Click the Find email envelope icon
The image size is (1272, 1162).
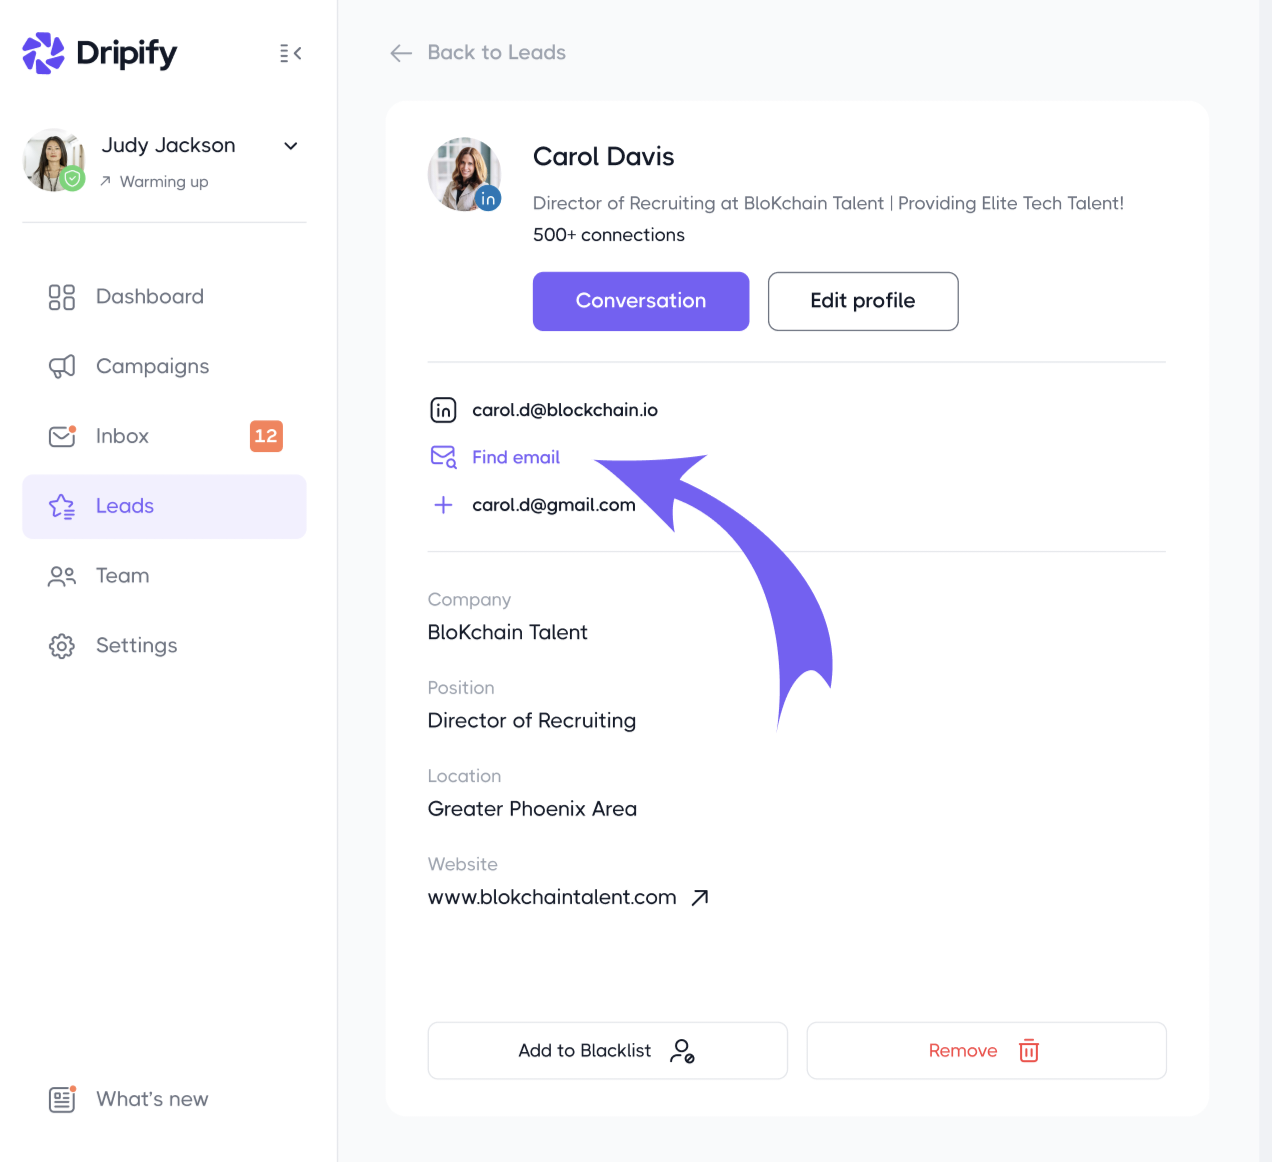[443, 457]
